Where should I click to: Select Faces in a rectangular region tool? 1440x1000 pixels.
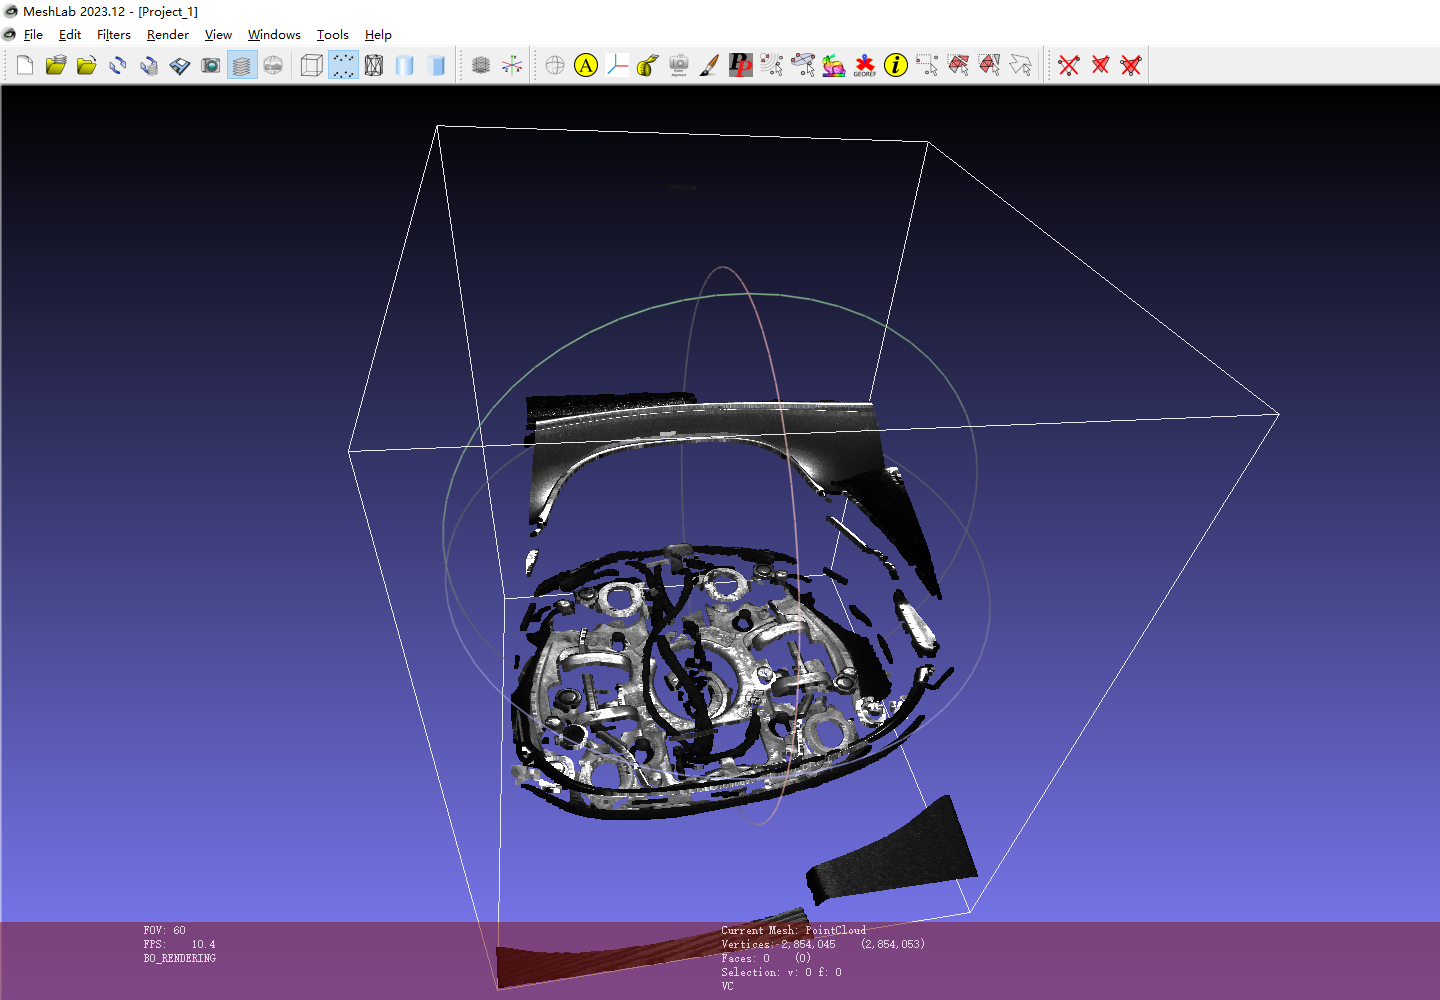tap(958, 65)
